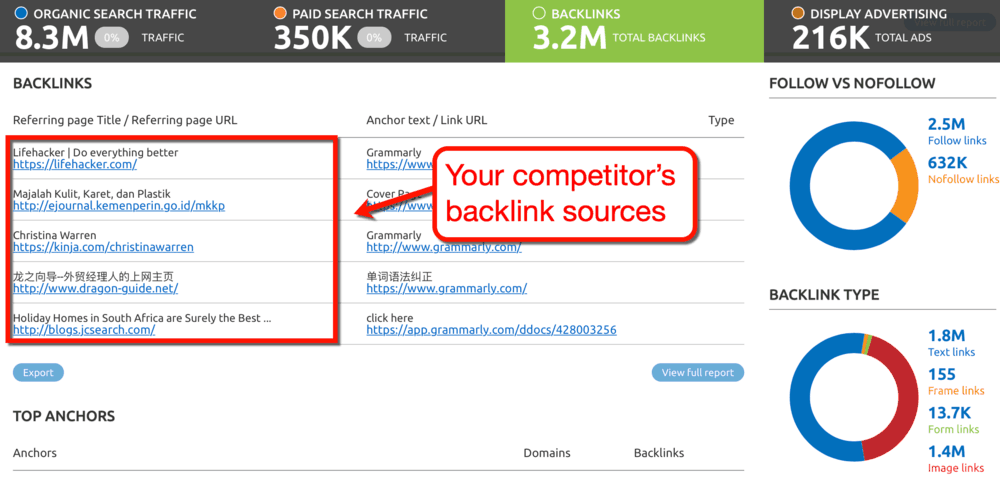The width and height of the screenshot is (1000, 480).
Task: Click the 3.2M total backlinks figure
Action: 570,38
